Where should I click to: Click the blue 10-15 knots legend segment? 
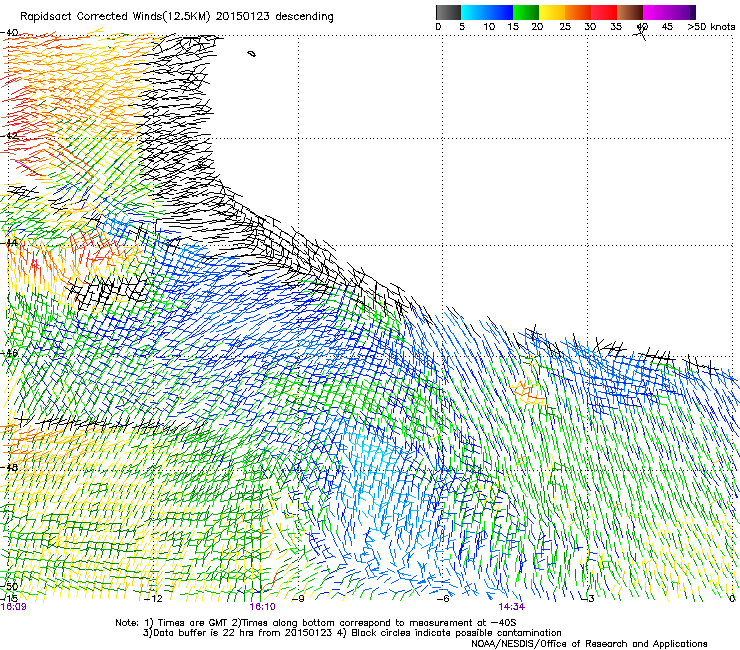(500, 12)
